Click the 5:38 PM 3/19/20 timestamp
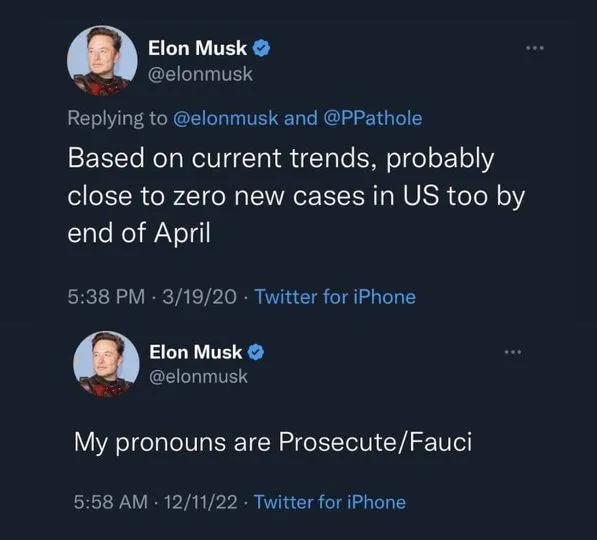 (x=152, y=297)
